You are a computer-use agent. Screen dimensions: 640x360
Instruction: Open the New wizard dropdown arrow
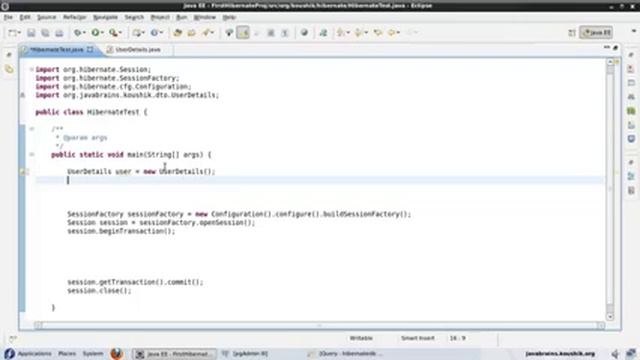(x=19, y=33)
